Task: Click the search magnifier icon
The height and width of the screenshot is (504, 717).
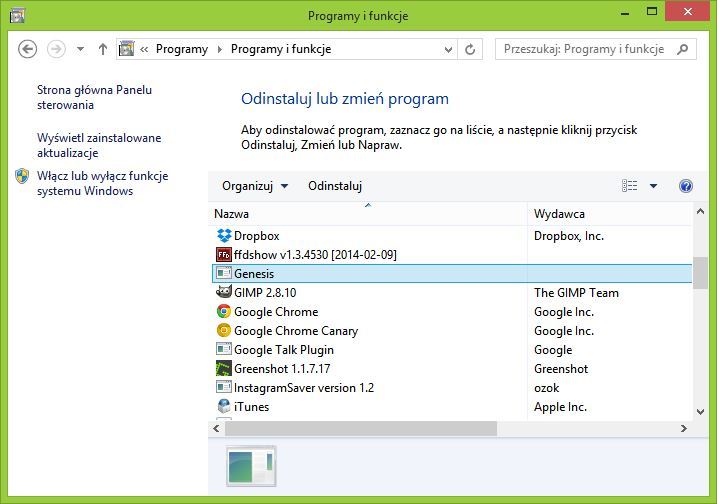Action: pos(683,49)
